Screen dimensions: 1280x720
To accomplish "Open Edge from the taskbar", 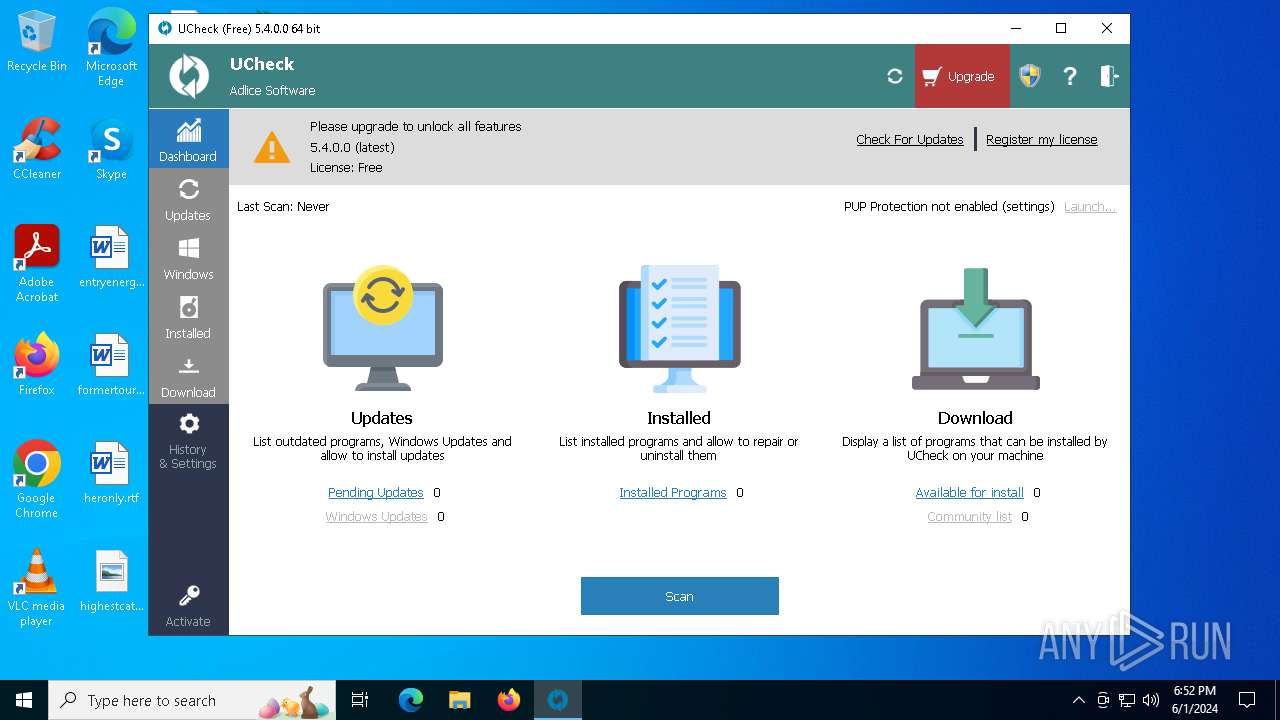I will (411, 700).
